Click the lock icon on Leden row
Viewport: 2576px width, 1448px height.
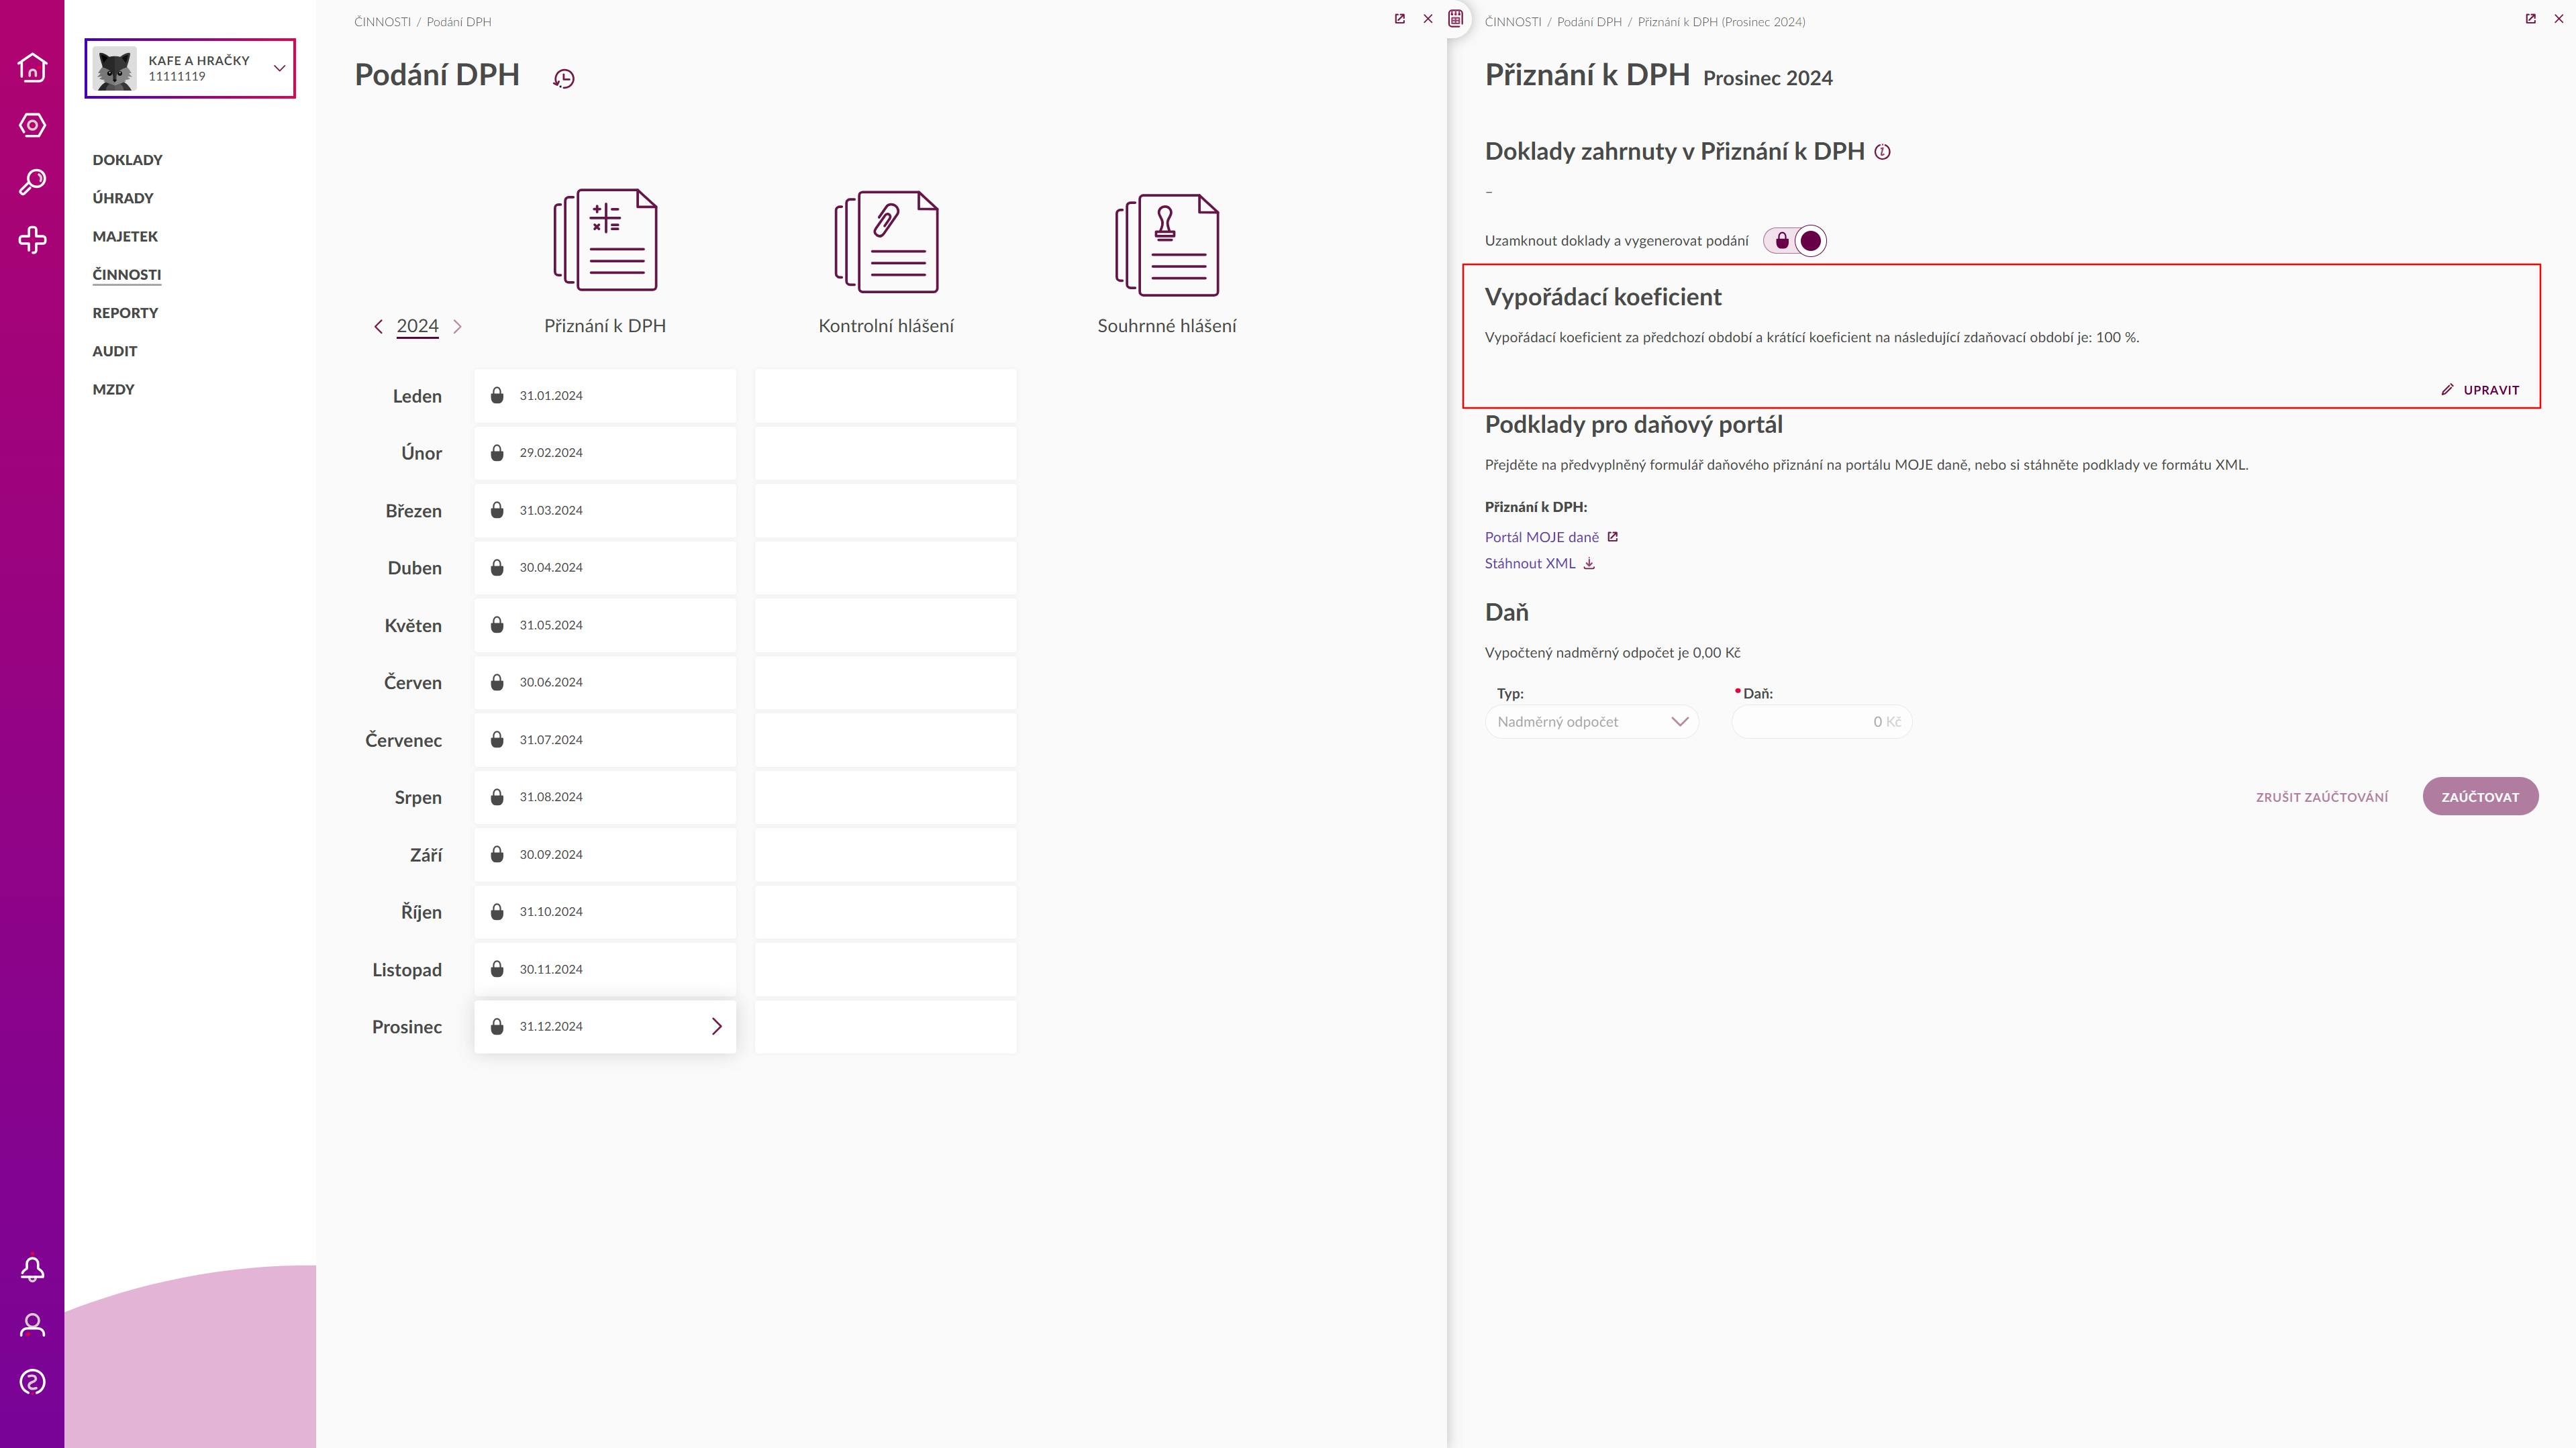[x=497, y=395]
